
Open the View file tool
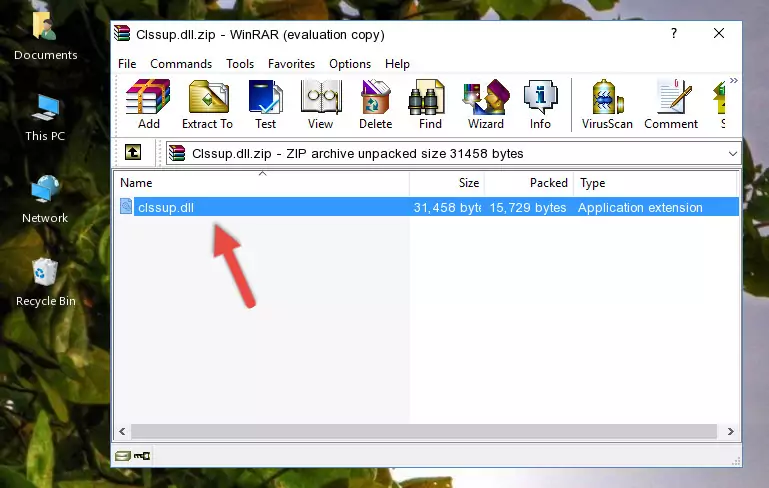pyautogui.click(x=321, y=104)
